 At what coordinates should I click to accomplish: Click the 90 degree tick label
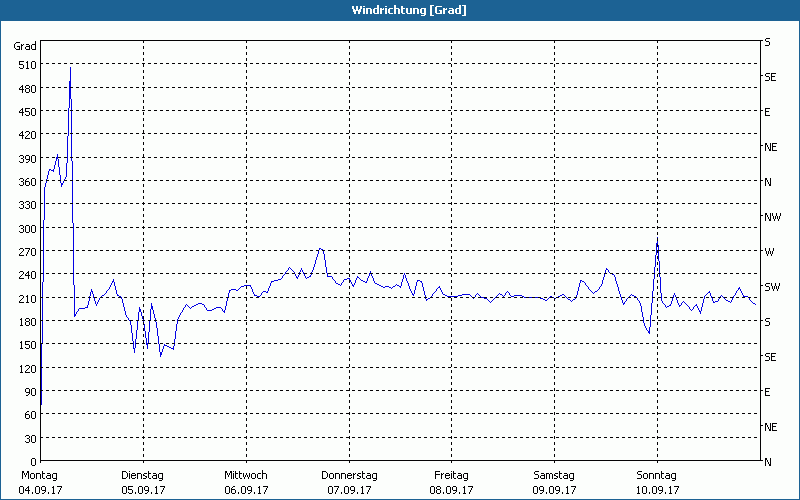pos(31,392)
